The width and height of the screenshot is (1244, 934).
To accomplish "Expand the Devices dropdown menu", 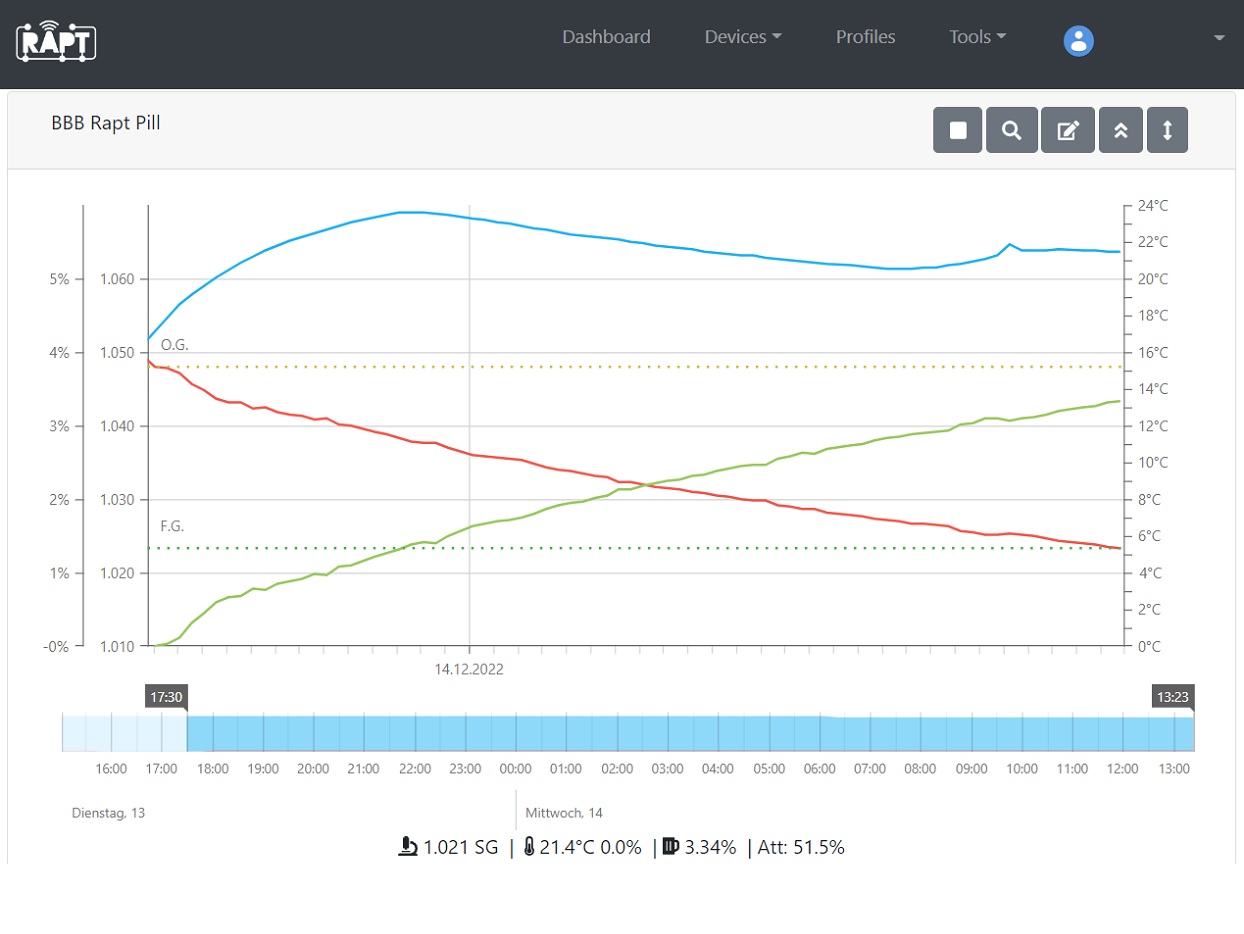I will coord(742,37).
